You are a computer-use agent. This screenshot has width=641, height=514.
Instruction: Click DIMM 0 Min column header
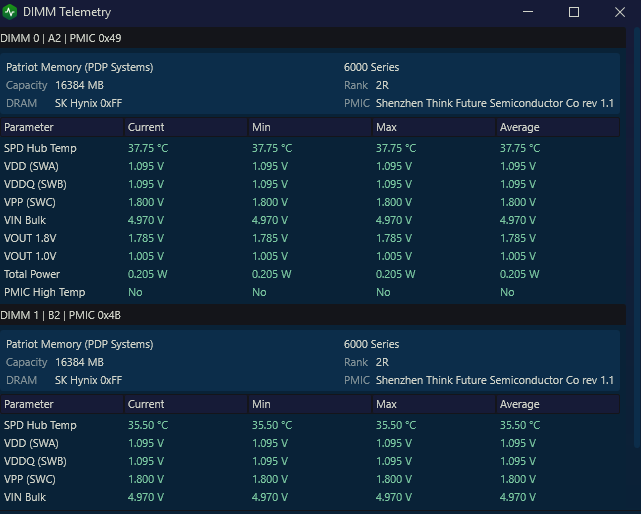click(310, 127)
